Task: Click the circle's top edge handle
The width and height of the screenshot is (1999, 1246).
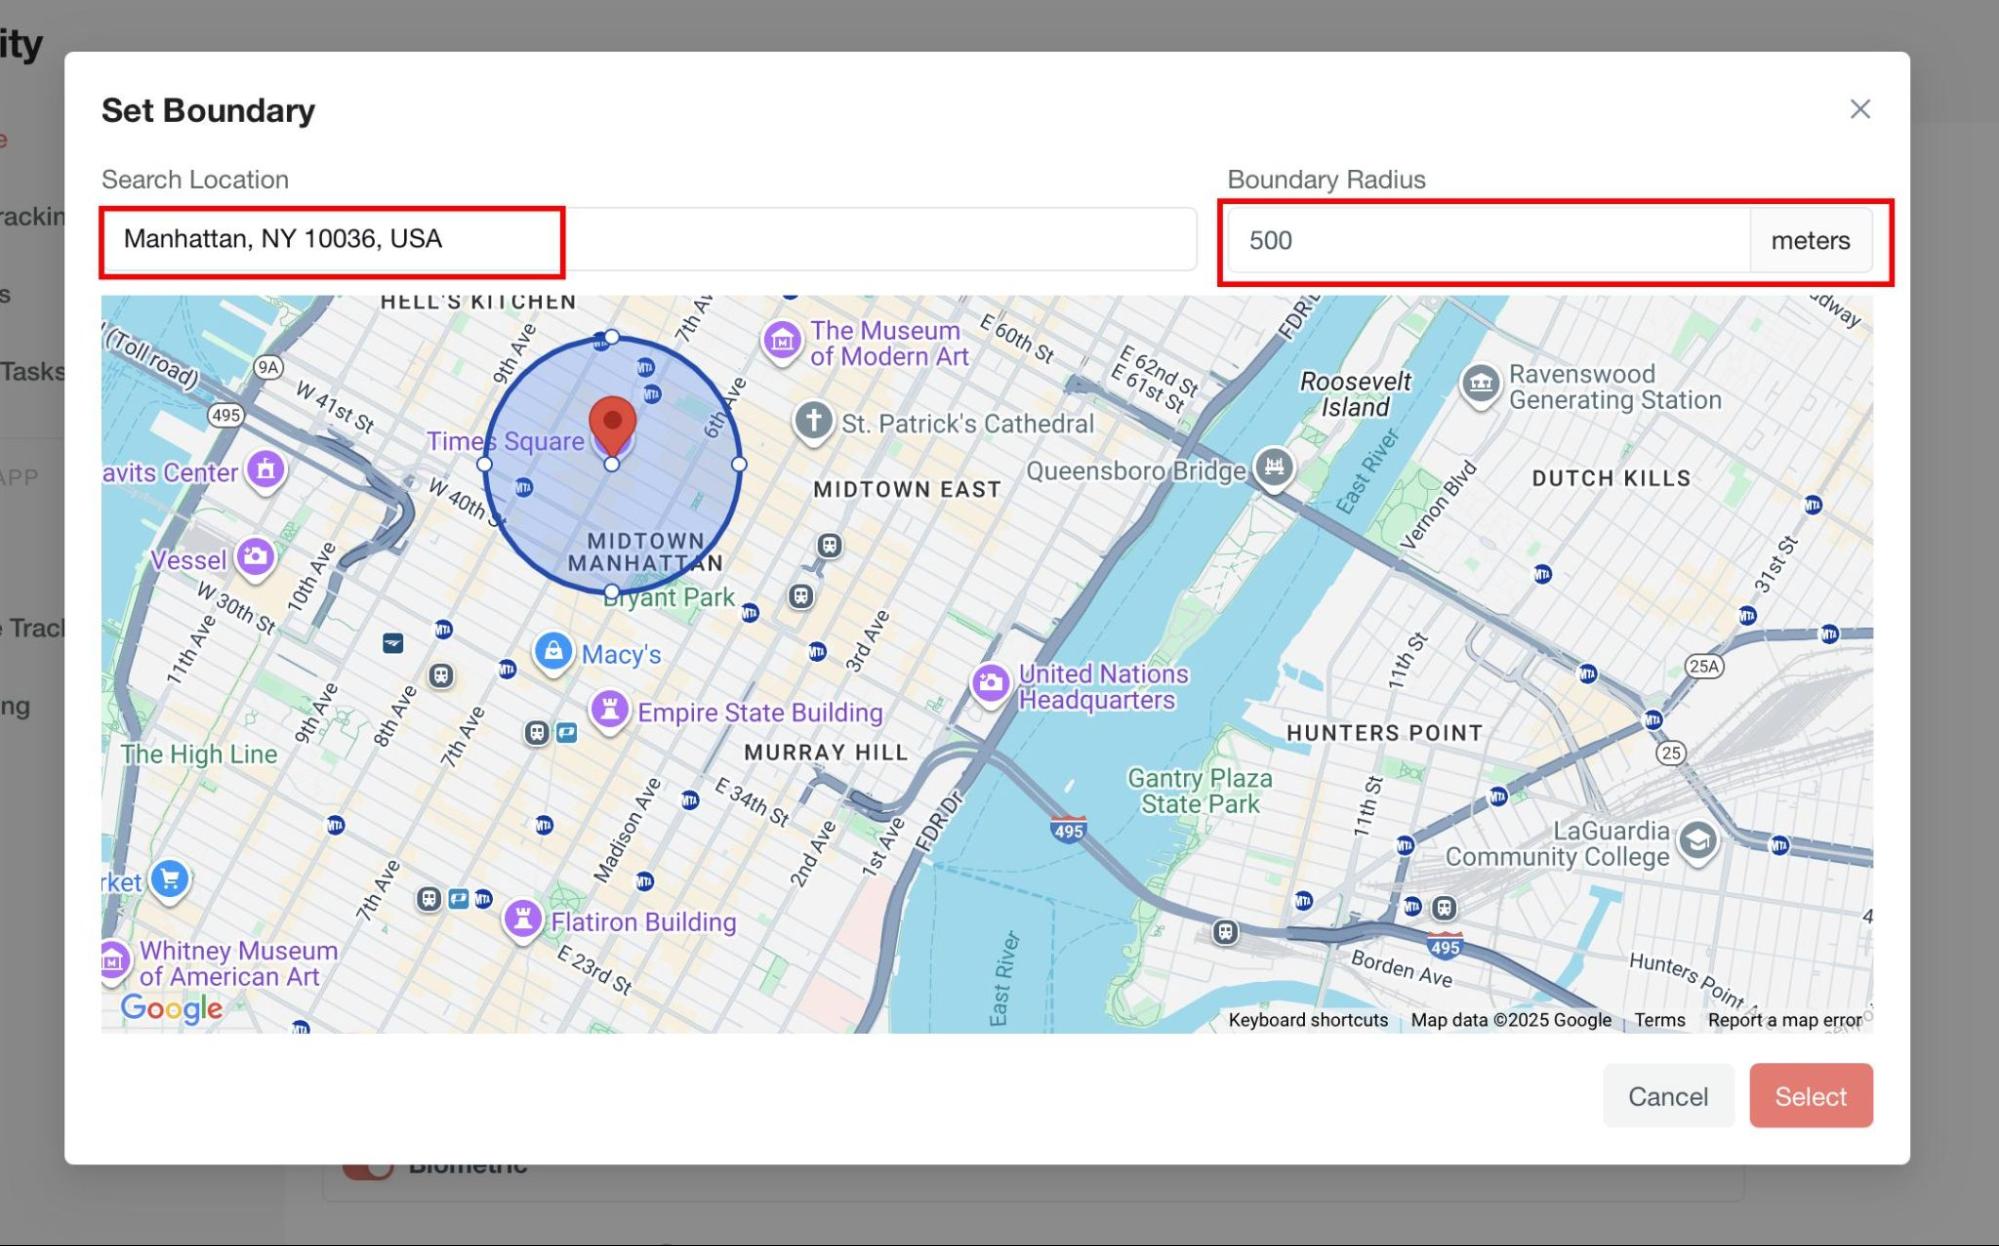Action: (612, 337)
